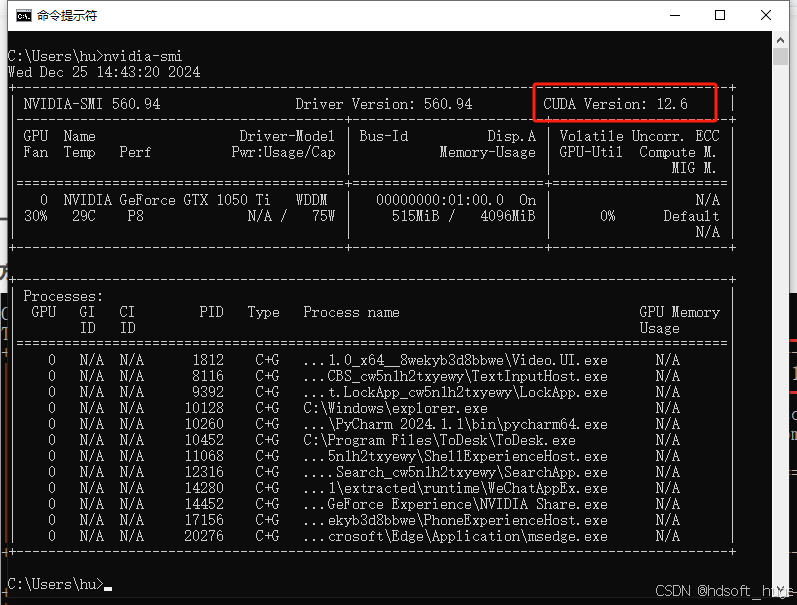Click PID 8116 in the process list
The height and width of the screenshot is (605, 797).
click(208, 376)
